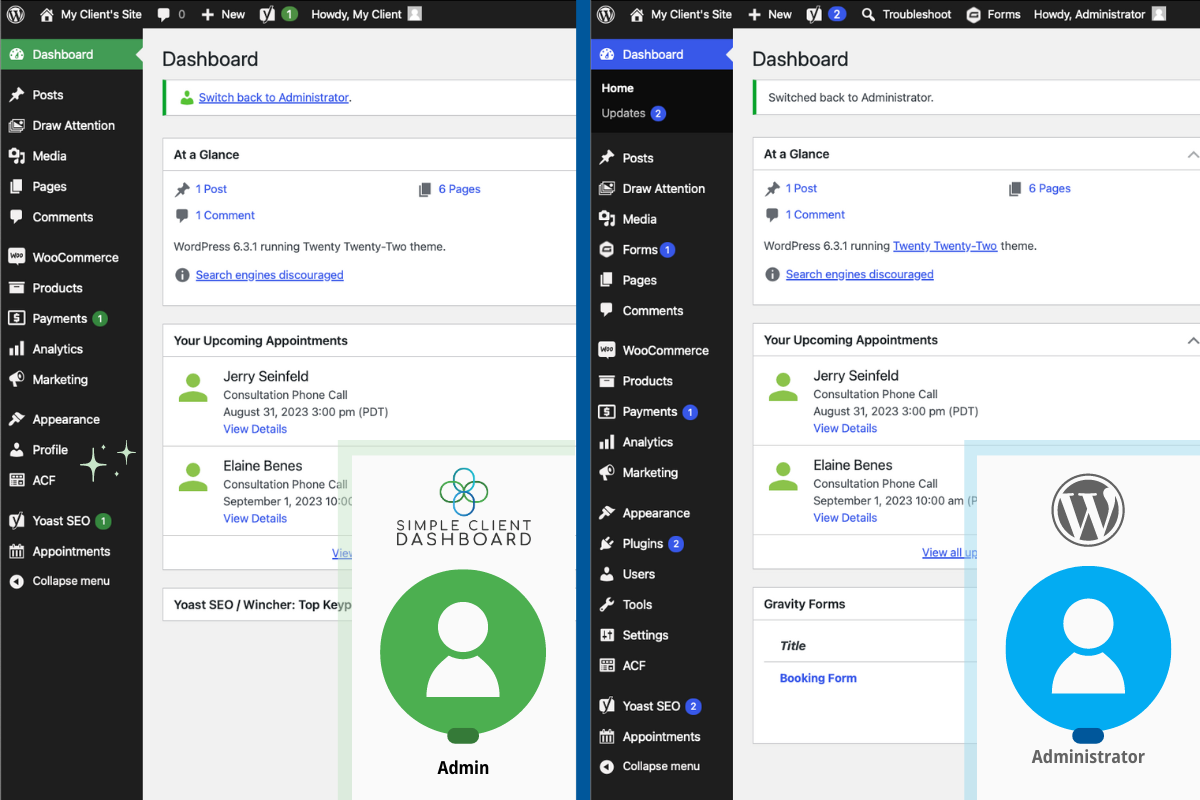Click Switch back to Administrator link
This screenshot has height=800, width=1200.
tap(274, 97)
